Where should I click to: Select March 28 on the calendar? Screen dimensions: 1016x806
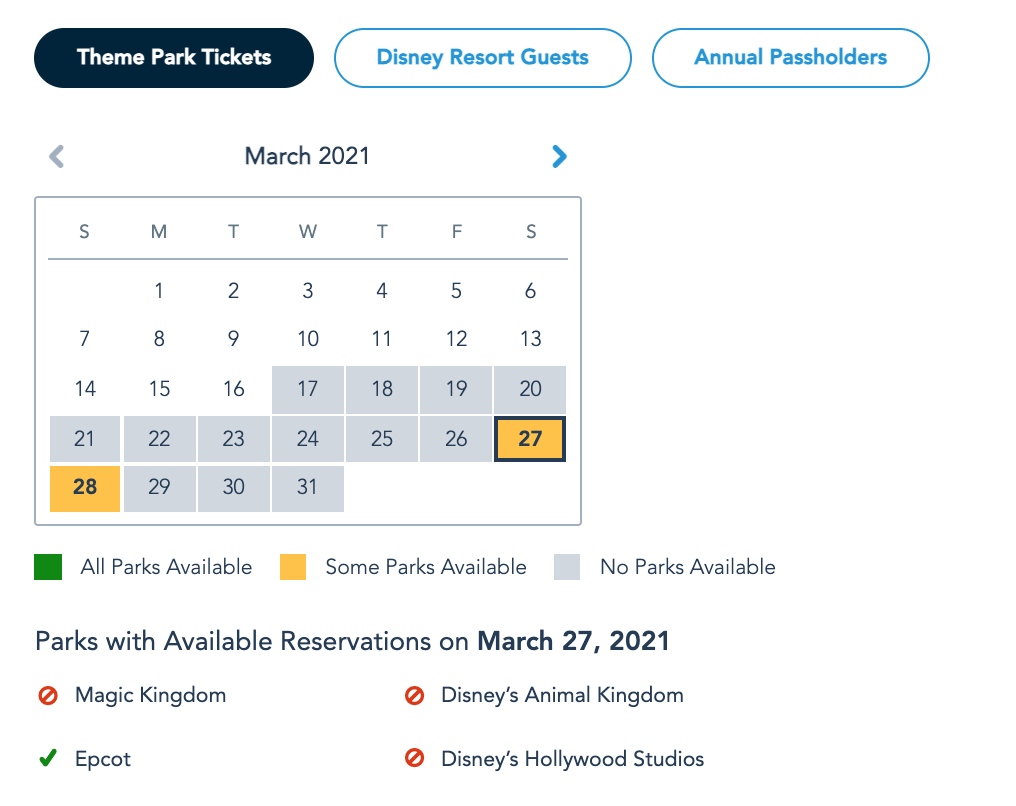click(85, 487)
